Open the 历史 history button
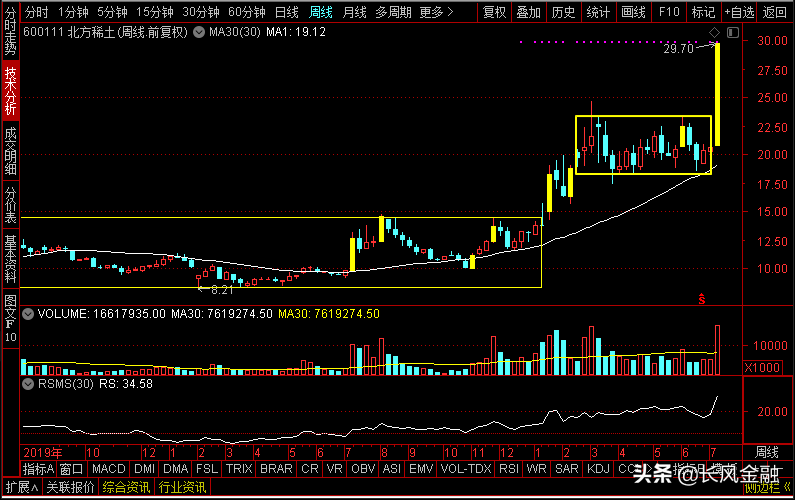795x500 pixels. click(563, 12)
